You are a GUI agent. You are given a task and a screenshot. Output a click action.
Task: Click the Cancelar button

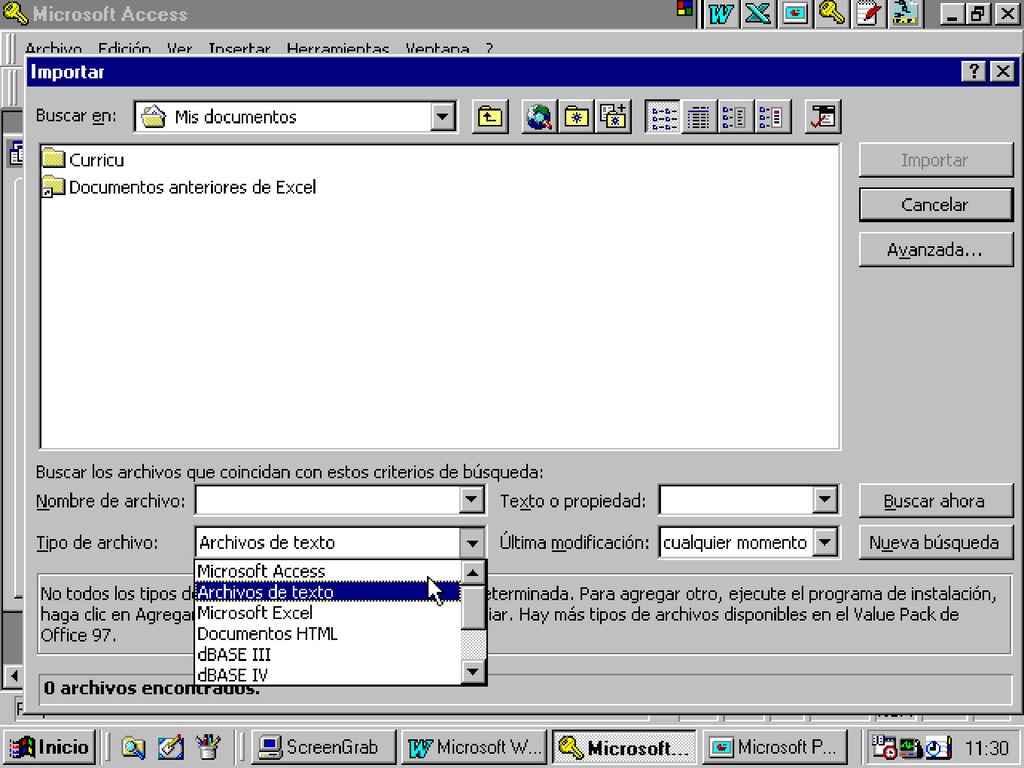tap(935, 205)
